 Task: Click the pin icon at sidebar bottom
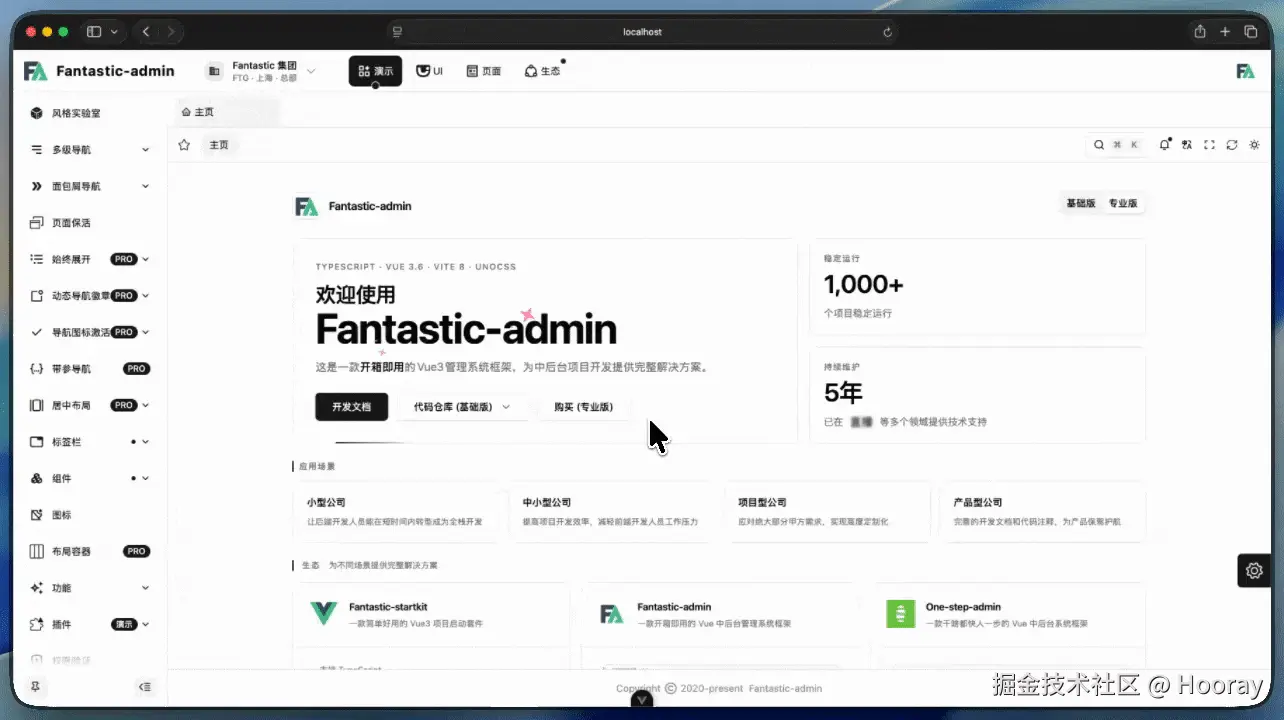37,687
